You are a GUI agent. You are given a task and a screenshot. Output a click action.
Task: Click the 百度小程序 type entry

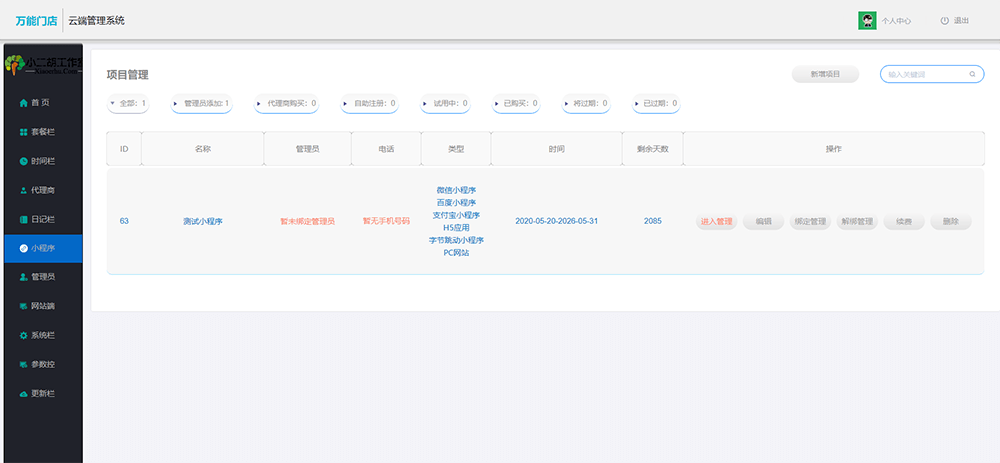(457, 203)
